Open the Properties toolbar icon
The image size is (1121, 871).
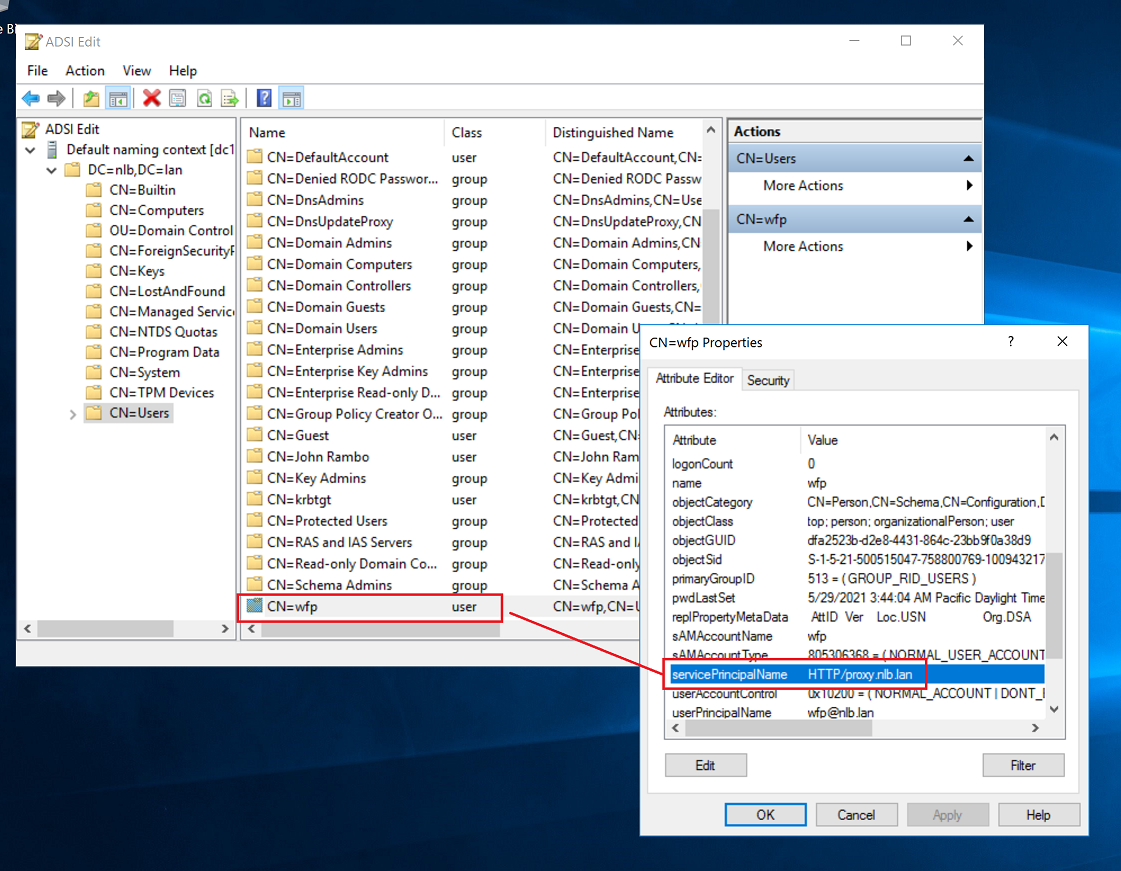point(178,98)
